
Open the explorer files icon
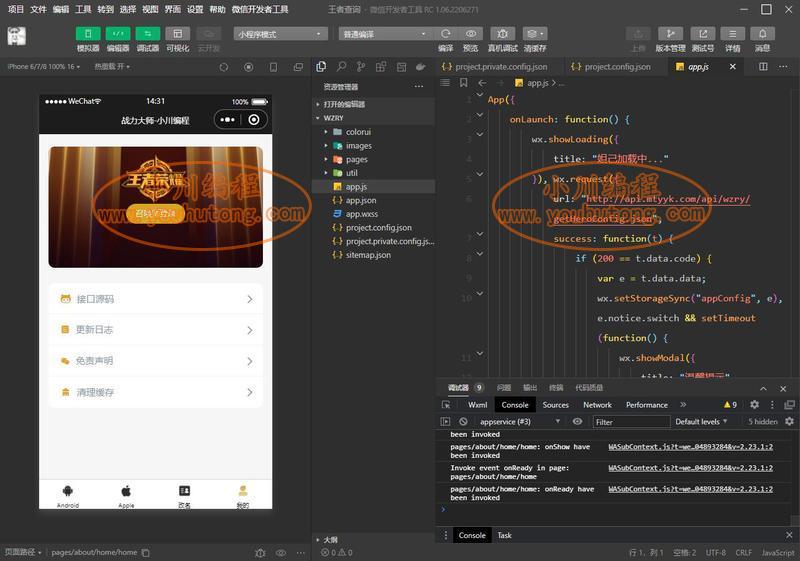point(321,67)
